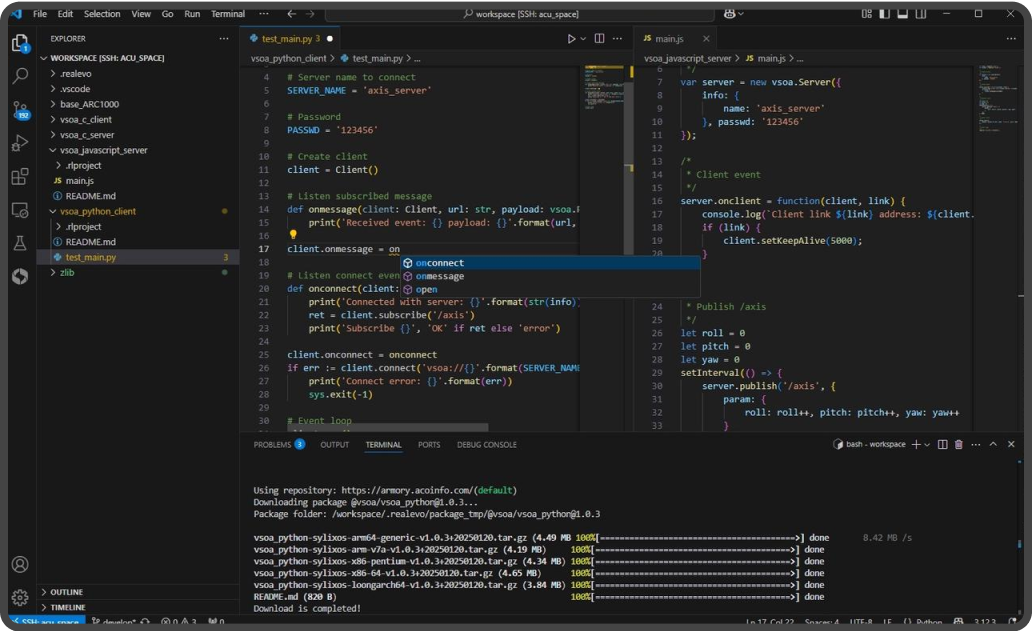The image size is (1032, 631).
Task: Pick the onmessage autocomplete suggestion
Action: [550, 276]
